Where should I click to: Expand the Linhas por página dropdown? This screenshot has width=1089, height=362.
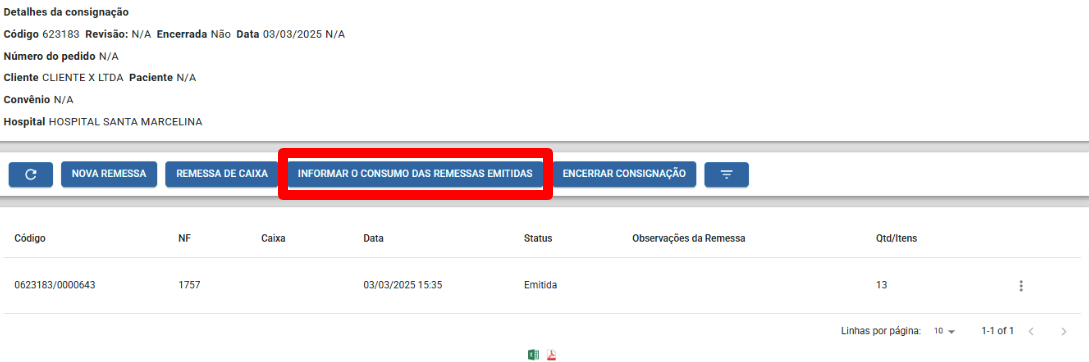945,331
